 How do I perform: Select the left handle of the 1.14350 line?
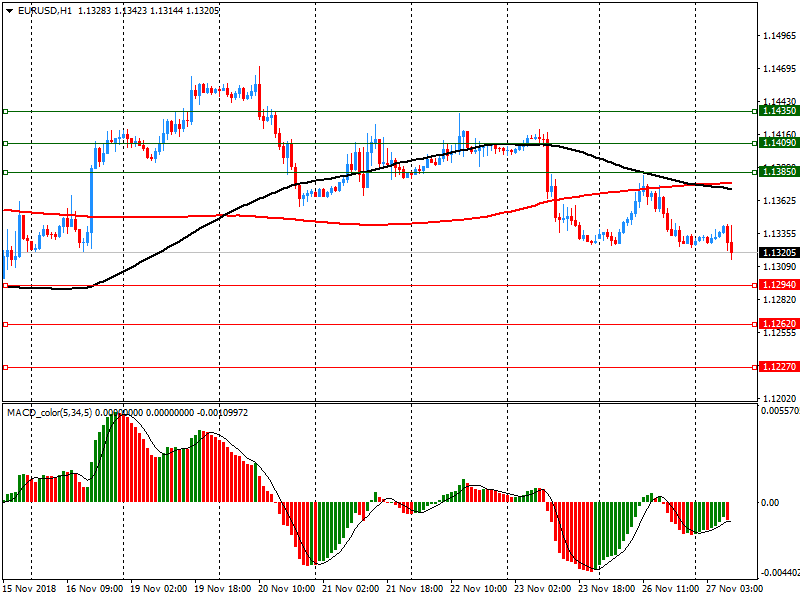tap(6, 111)
